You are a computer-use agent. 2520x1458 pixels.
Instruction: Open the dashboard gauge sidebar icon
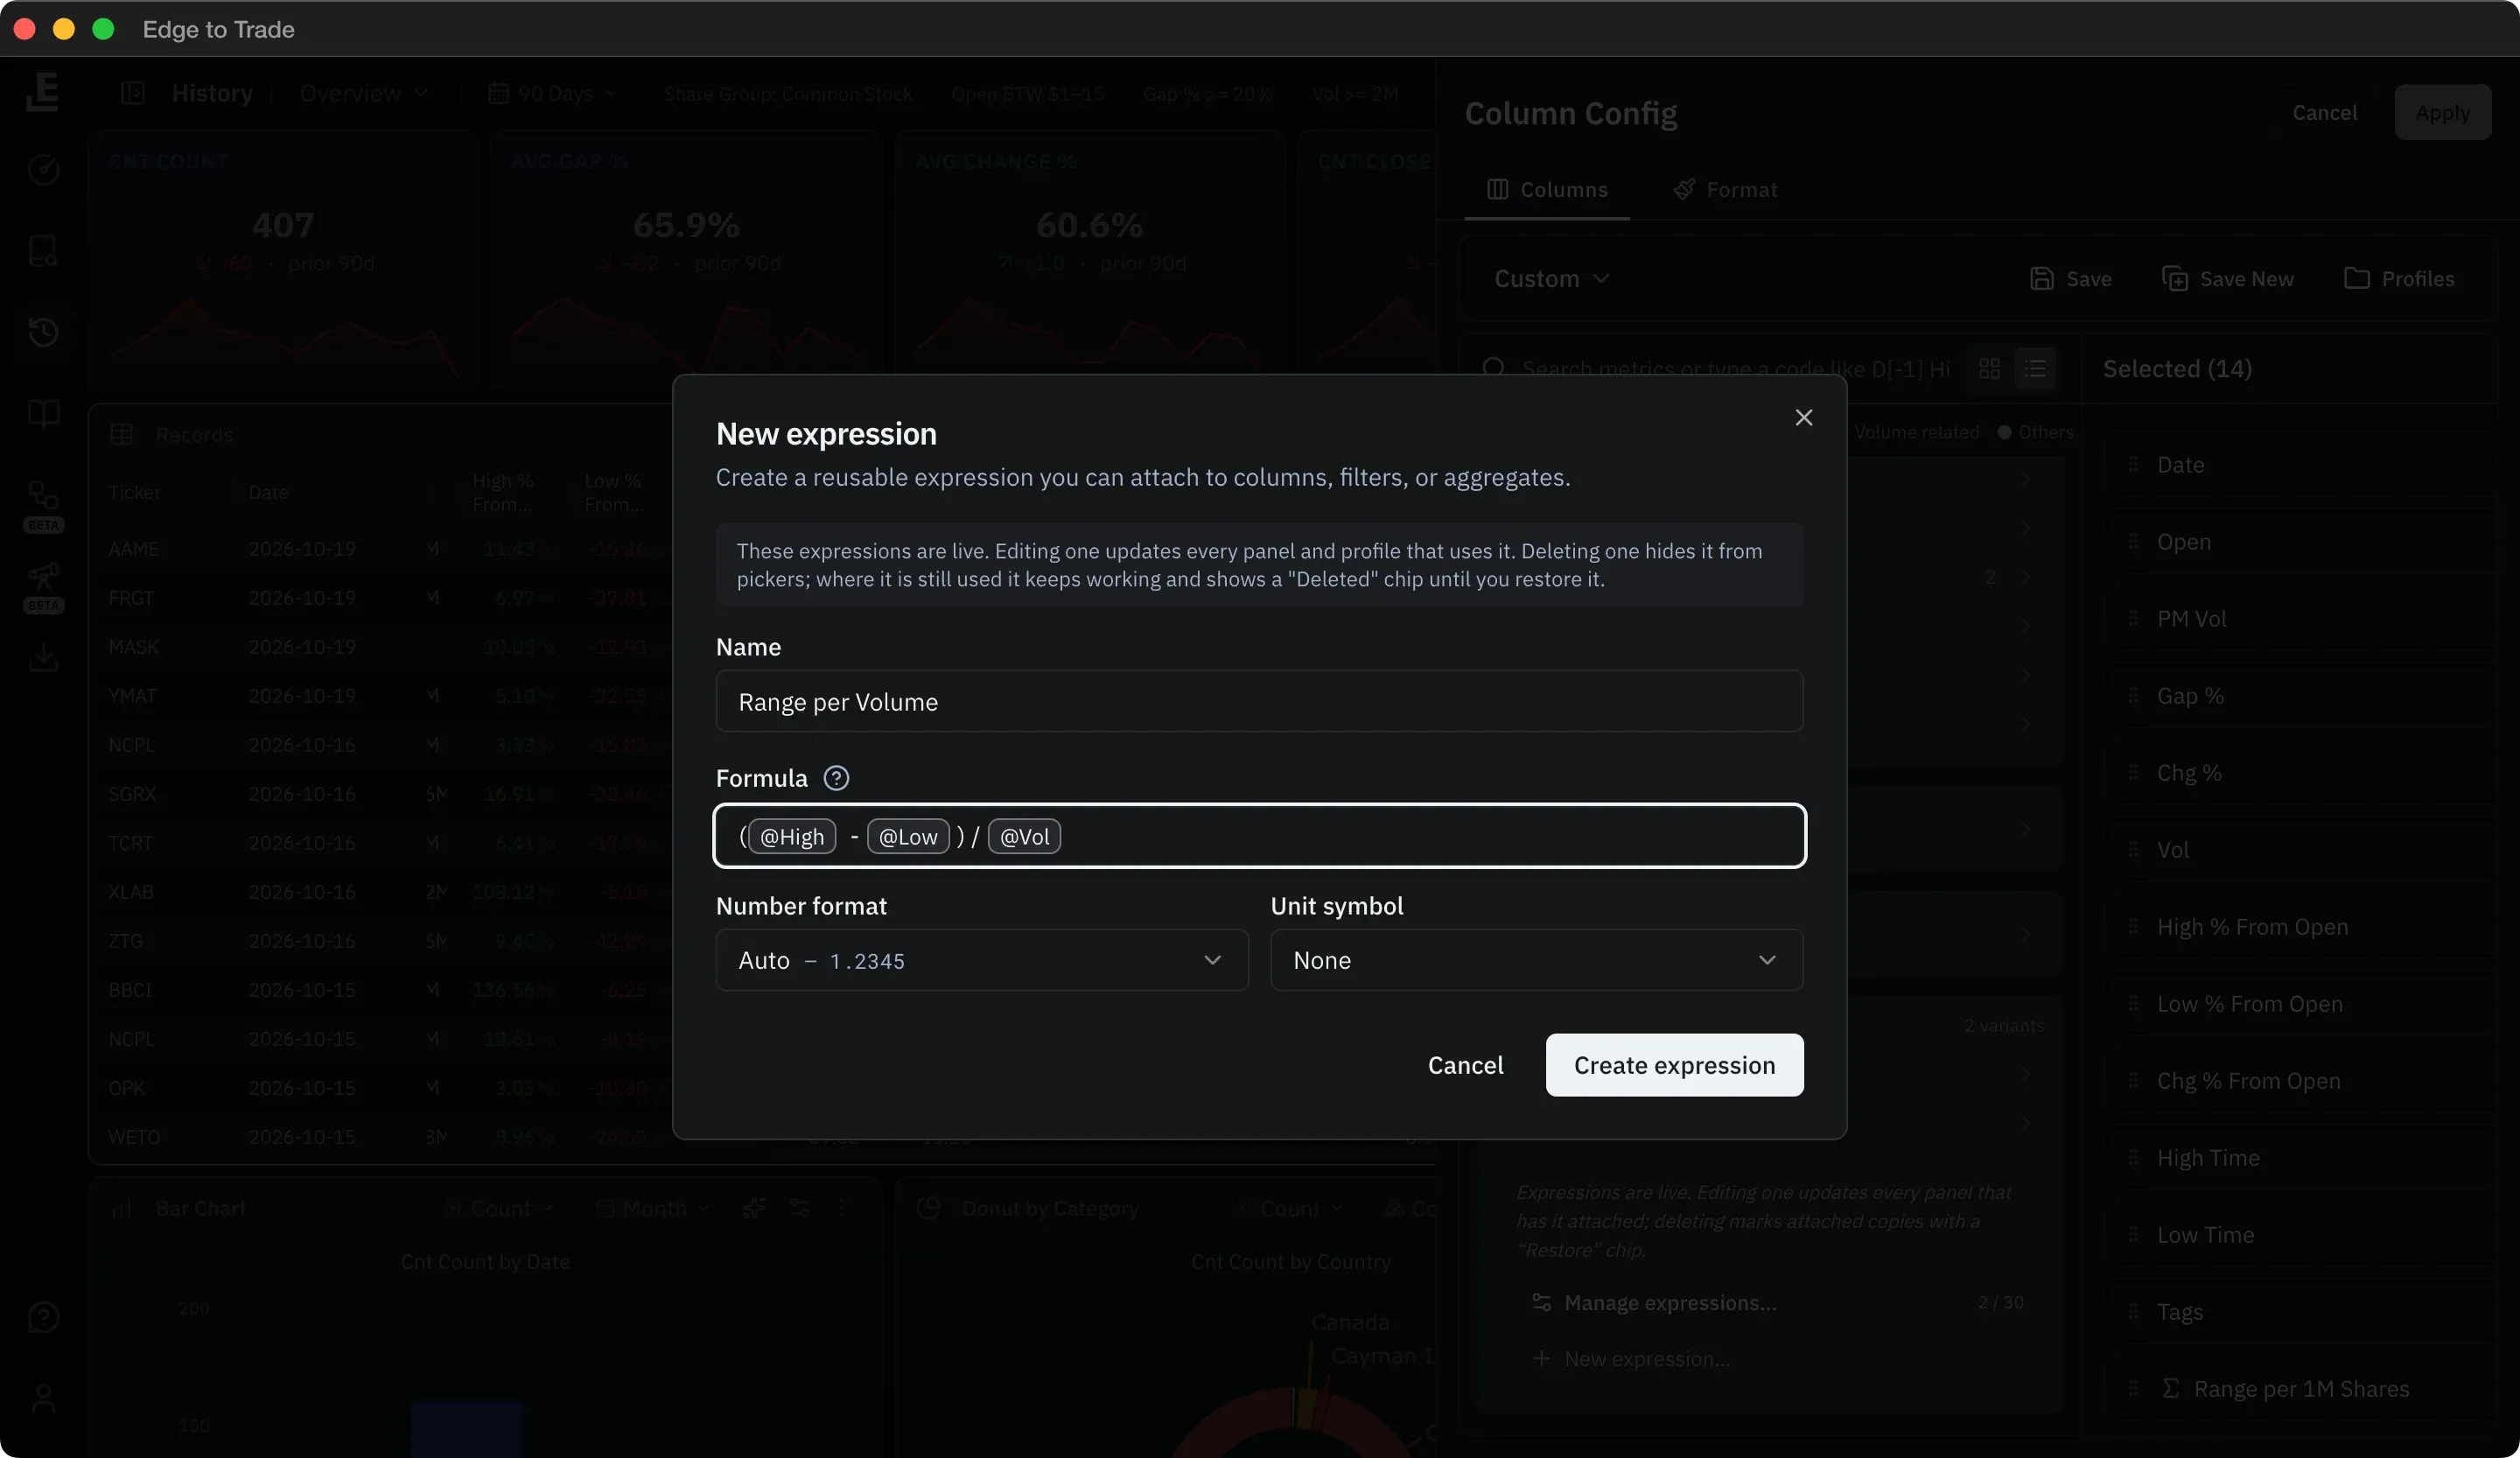(43, 170)
